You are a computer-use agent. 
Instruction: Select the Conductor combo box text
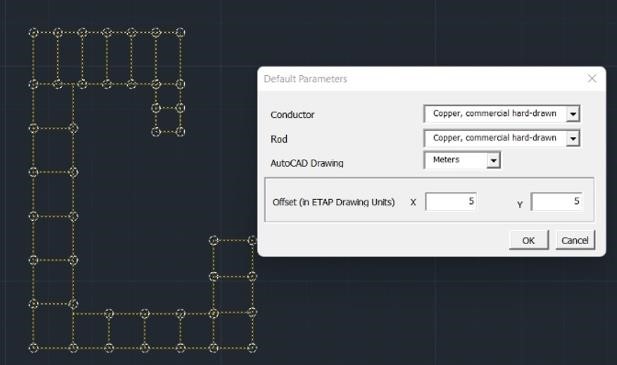(495, 114)
